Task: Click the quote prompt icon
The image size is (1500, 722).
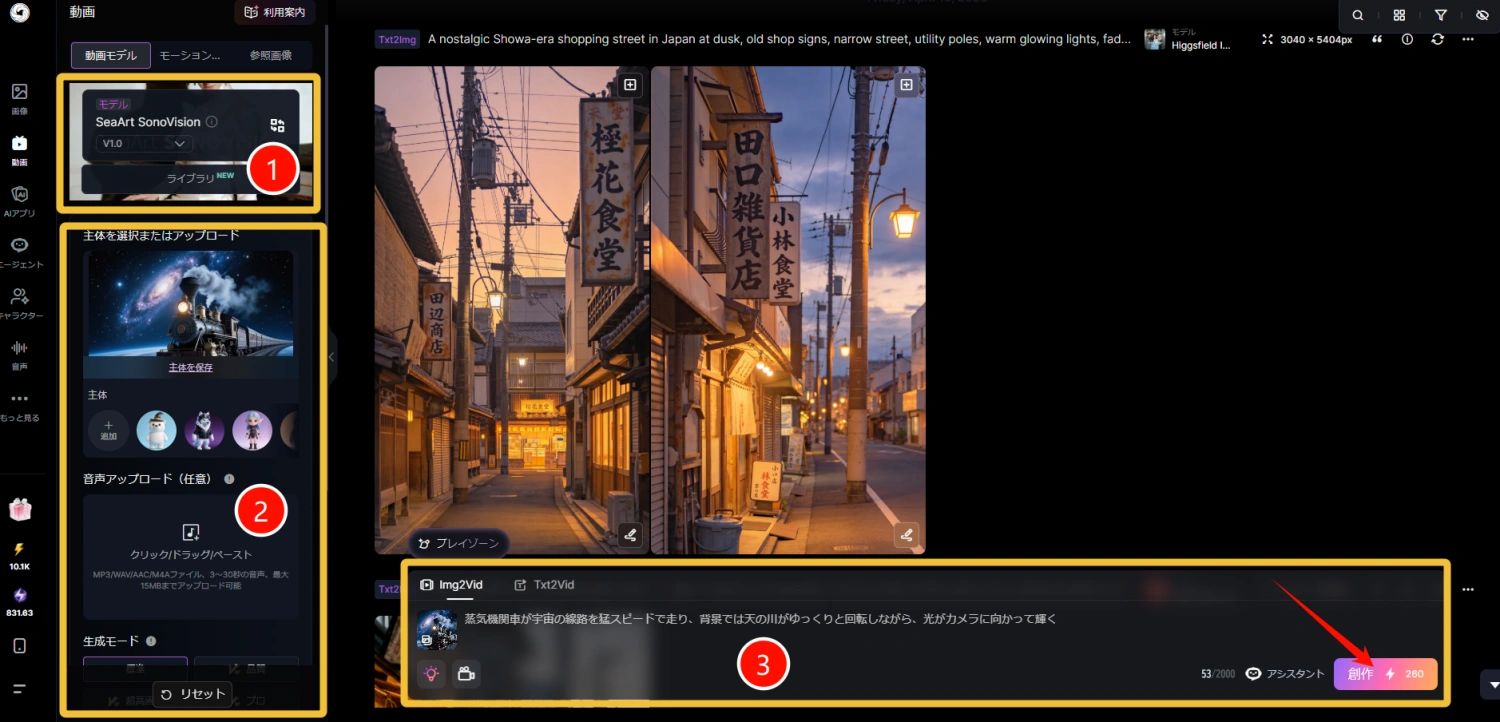Action: tap(1377, 39)
